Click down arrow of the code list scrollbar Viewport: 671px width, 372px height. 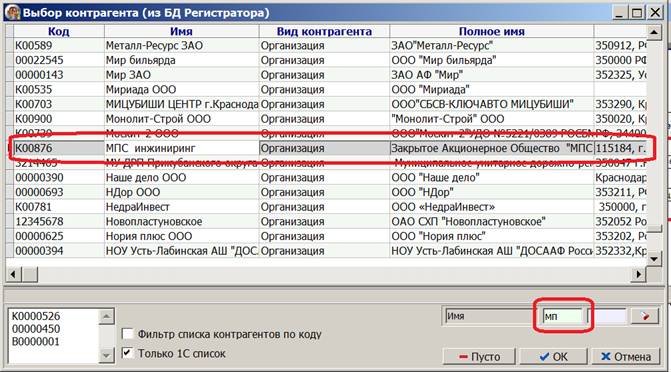[x=106, y=355]
